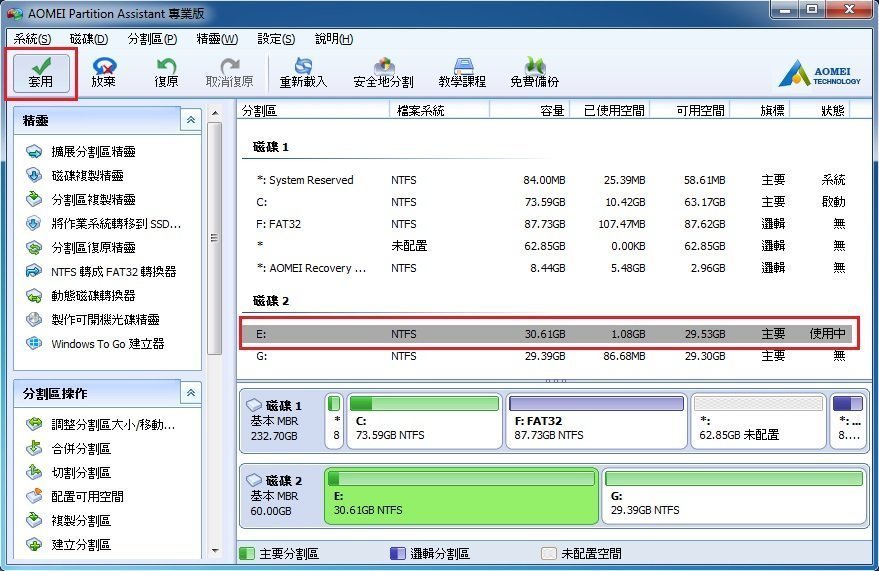Select small System Reserved block in disk map
The height and width of the screenshot is (571, 879).
coord(335,421)
